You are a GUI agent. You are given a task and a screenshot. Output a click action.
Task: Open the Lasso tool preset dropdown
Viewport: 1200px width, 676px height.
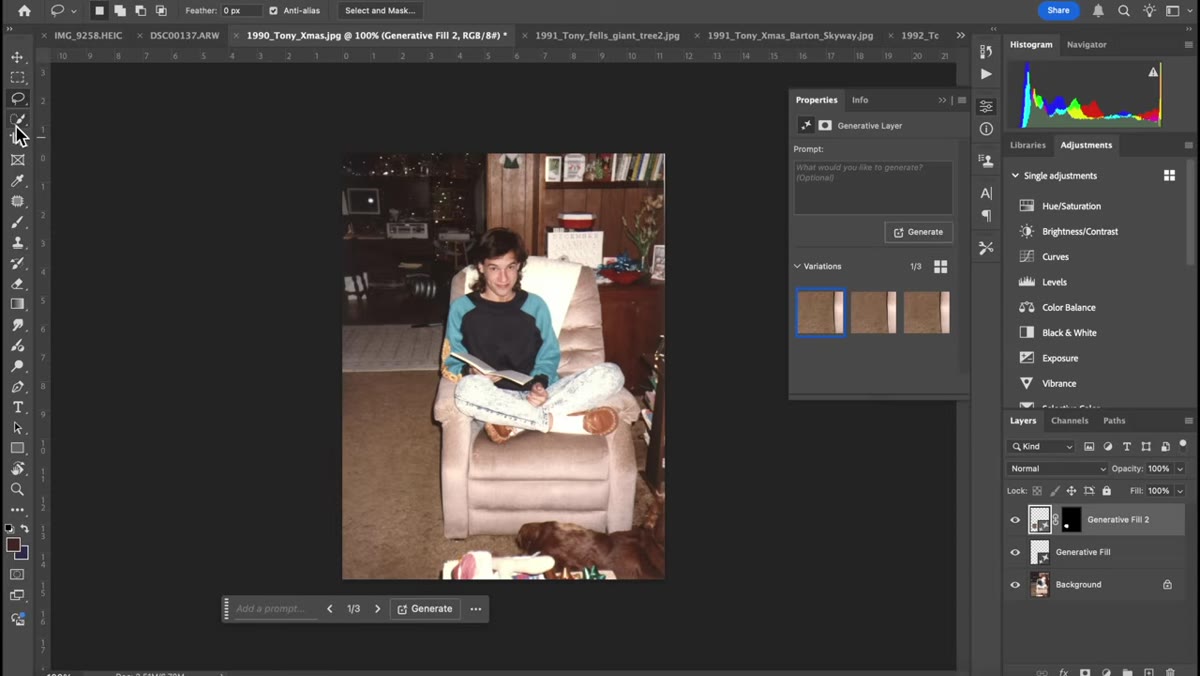[74, 11]
